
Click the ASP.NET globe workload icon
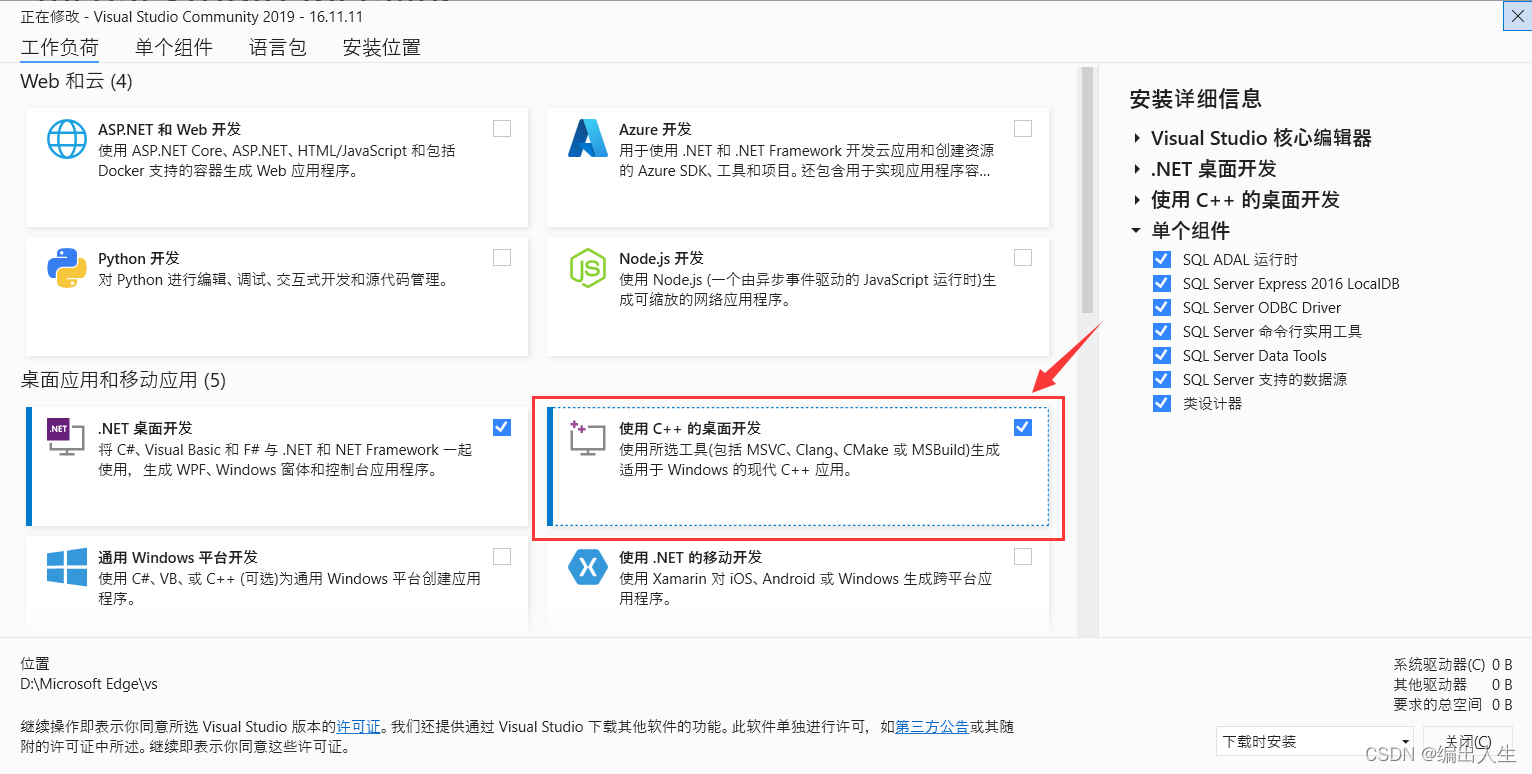tap(67, 139)
